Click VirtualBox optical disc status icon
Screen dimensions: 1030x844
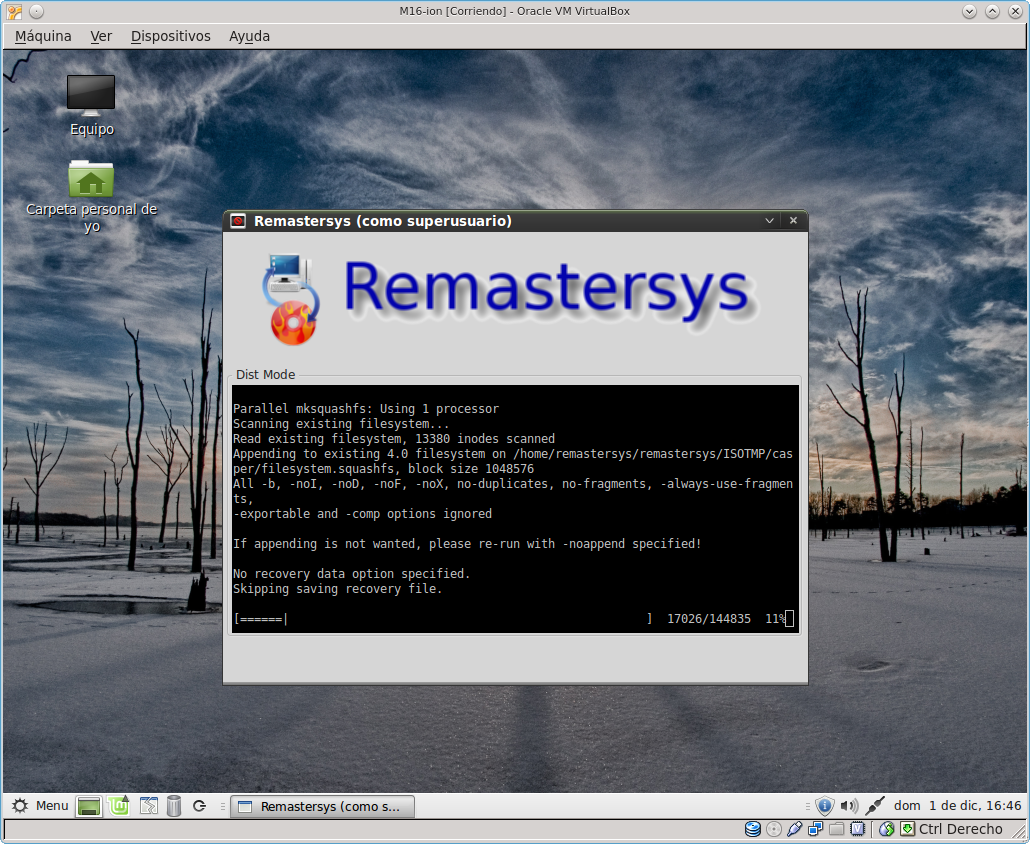pos(774,829)
